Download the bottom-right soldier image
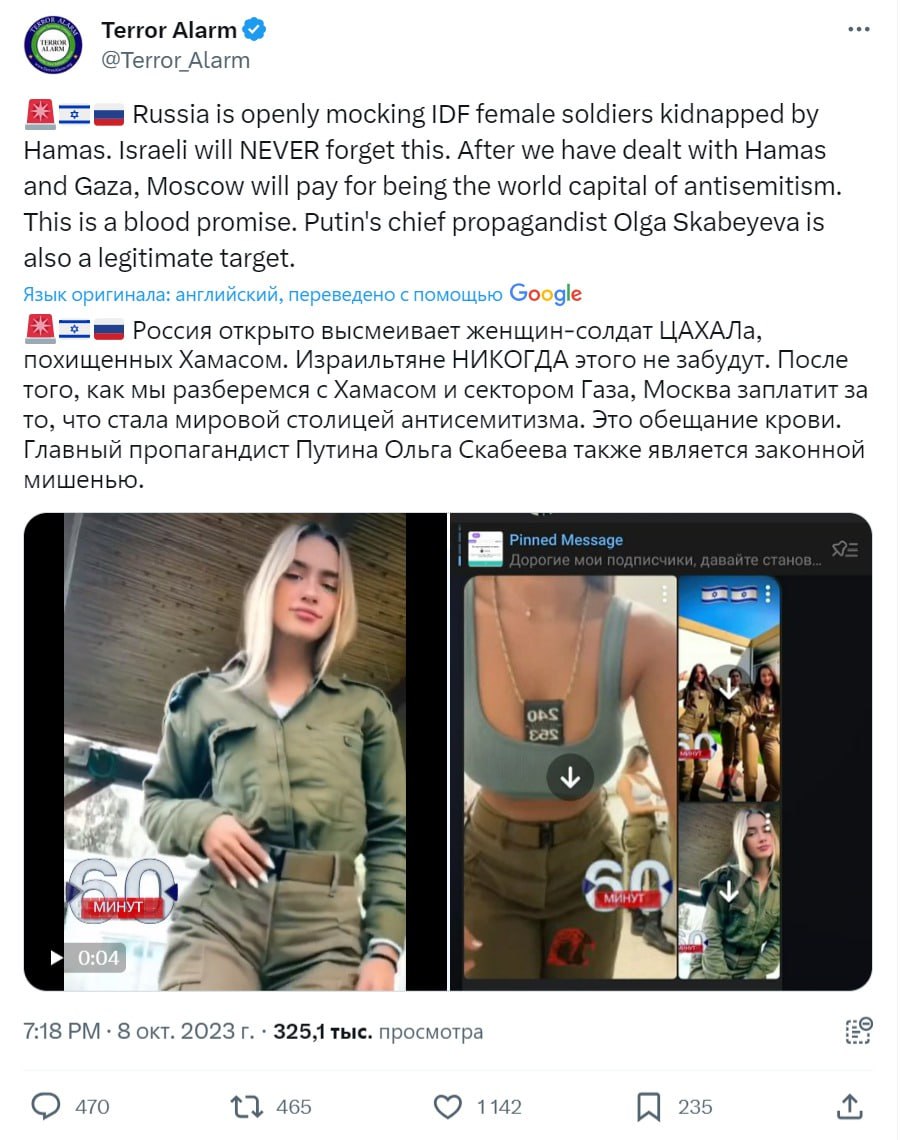This screenshot has height=1140, width=900. pyautogui.click(x=728, y=891)
